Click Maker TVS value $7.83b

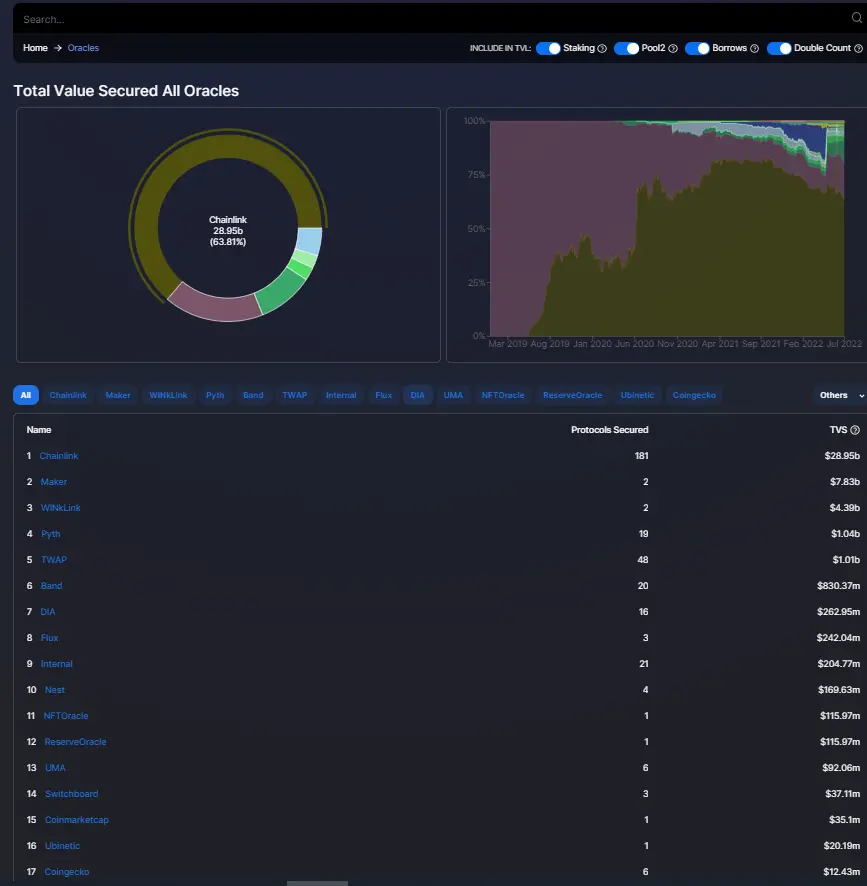(844, 482)
